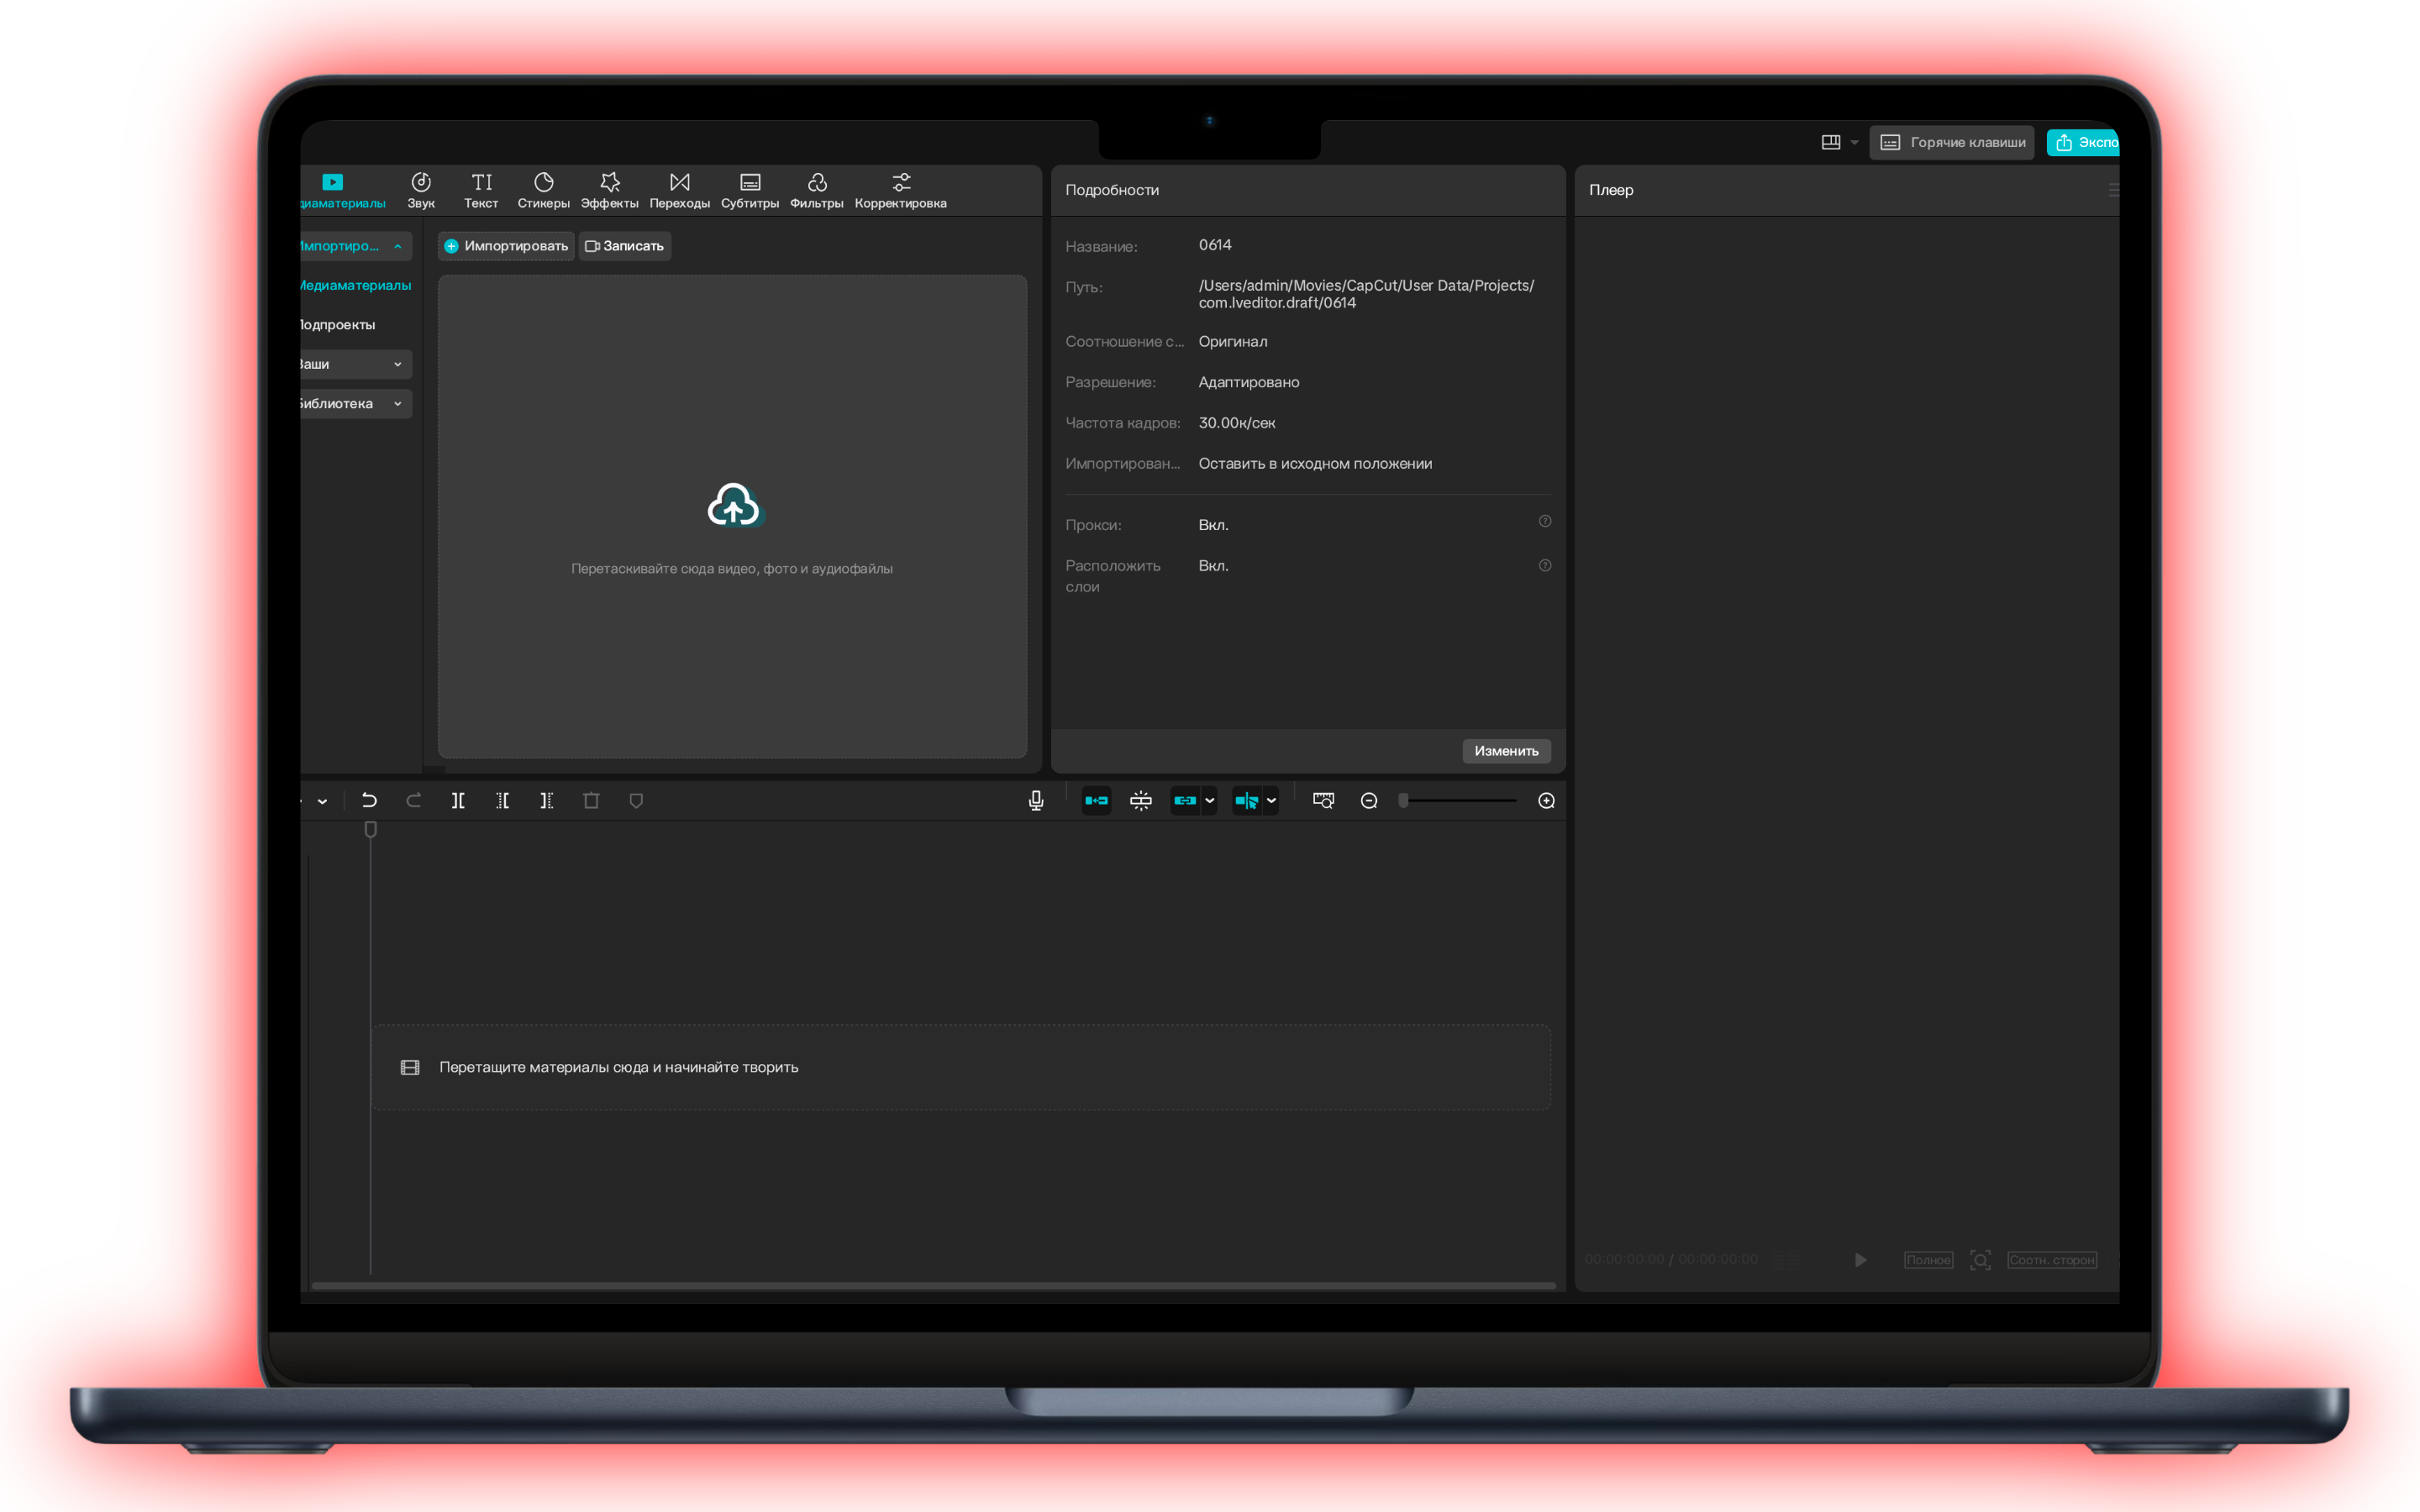Open the Transitions panel icon
2420x1512 pixels.
(679, 183)
